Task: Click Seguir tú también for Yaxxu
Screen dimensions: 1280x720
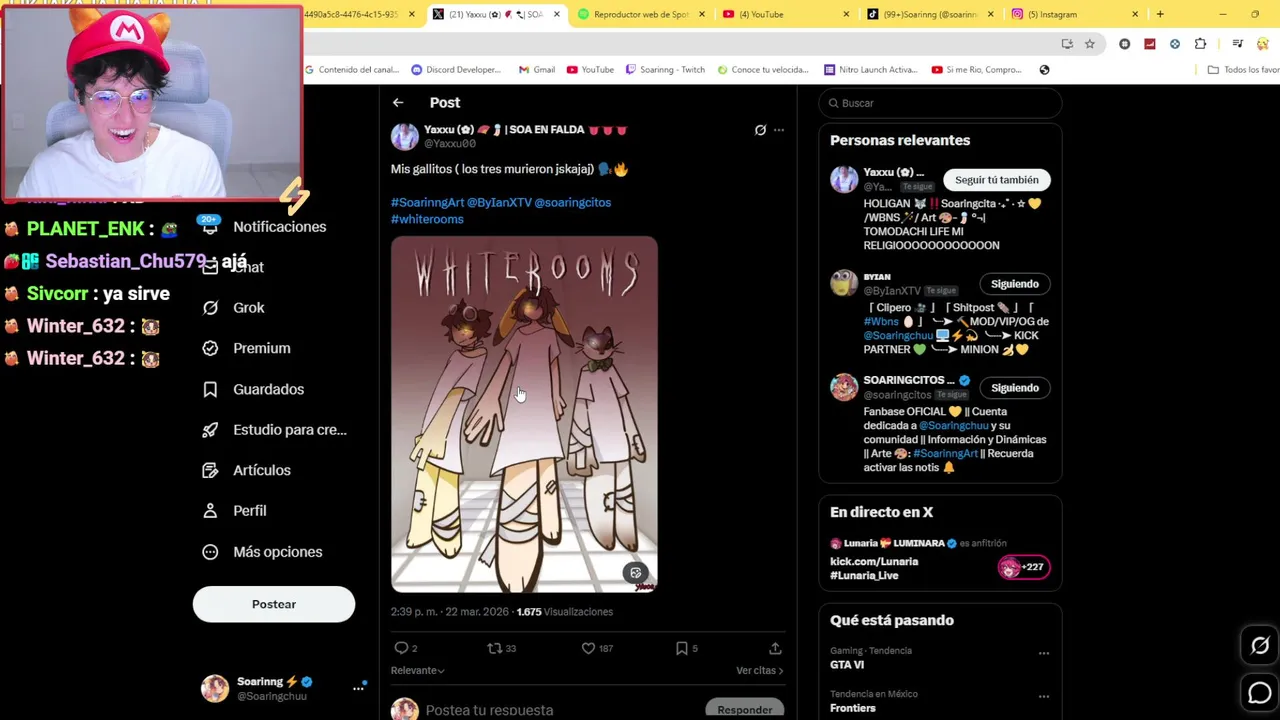Action: click(x=997, y=180)
